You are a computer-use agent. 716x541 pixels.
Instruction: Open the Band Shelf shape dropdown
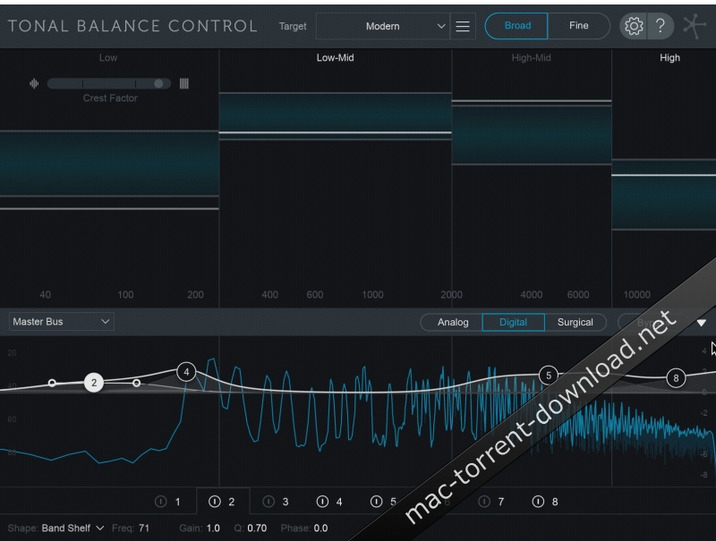click(x=73, y=528)
